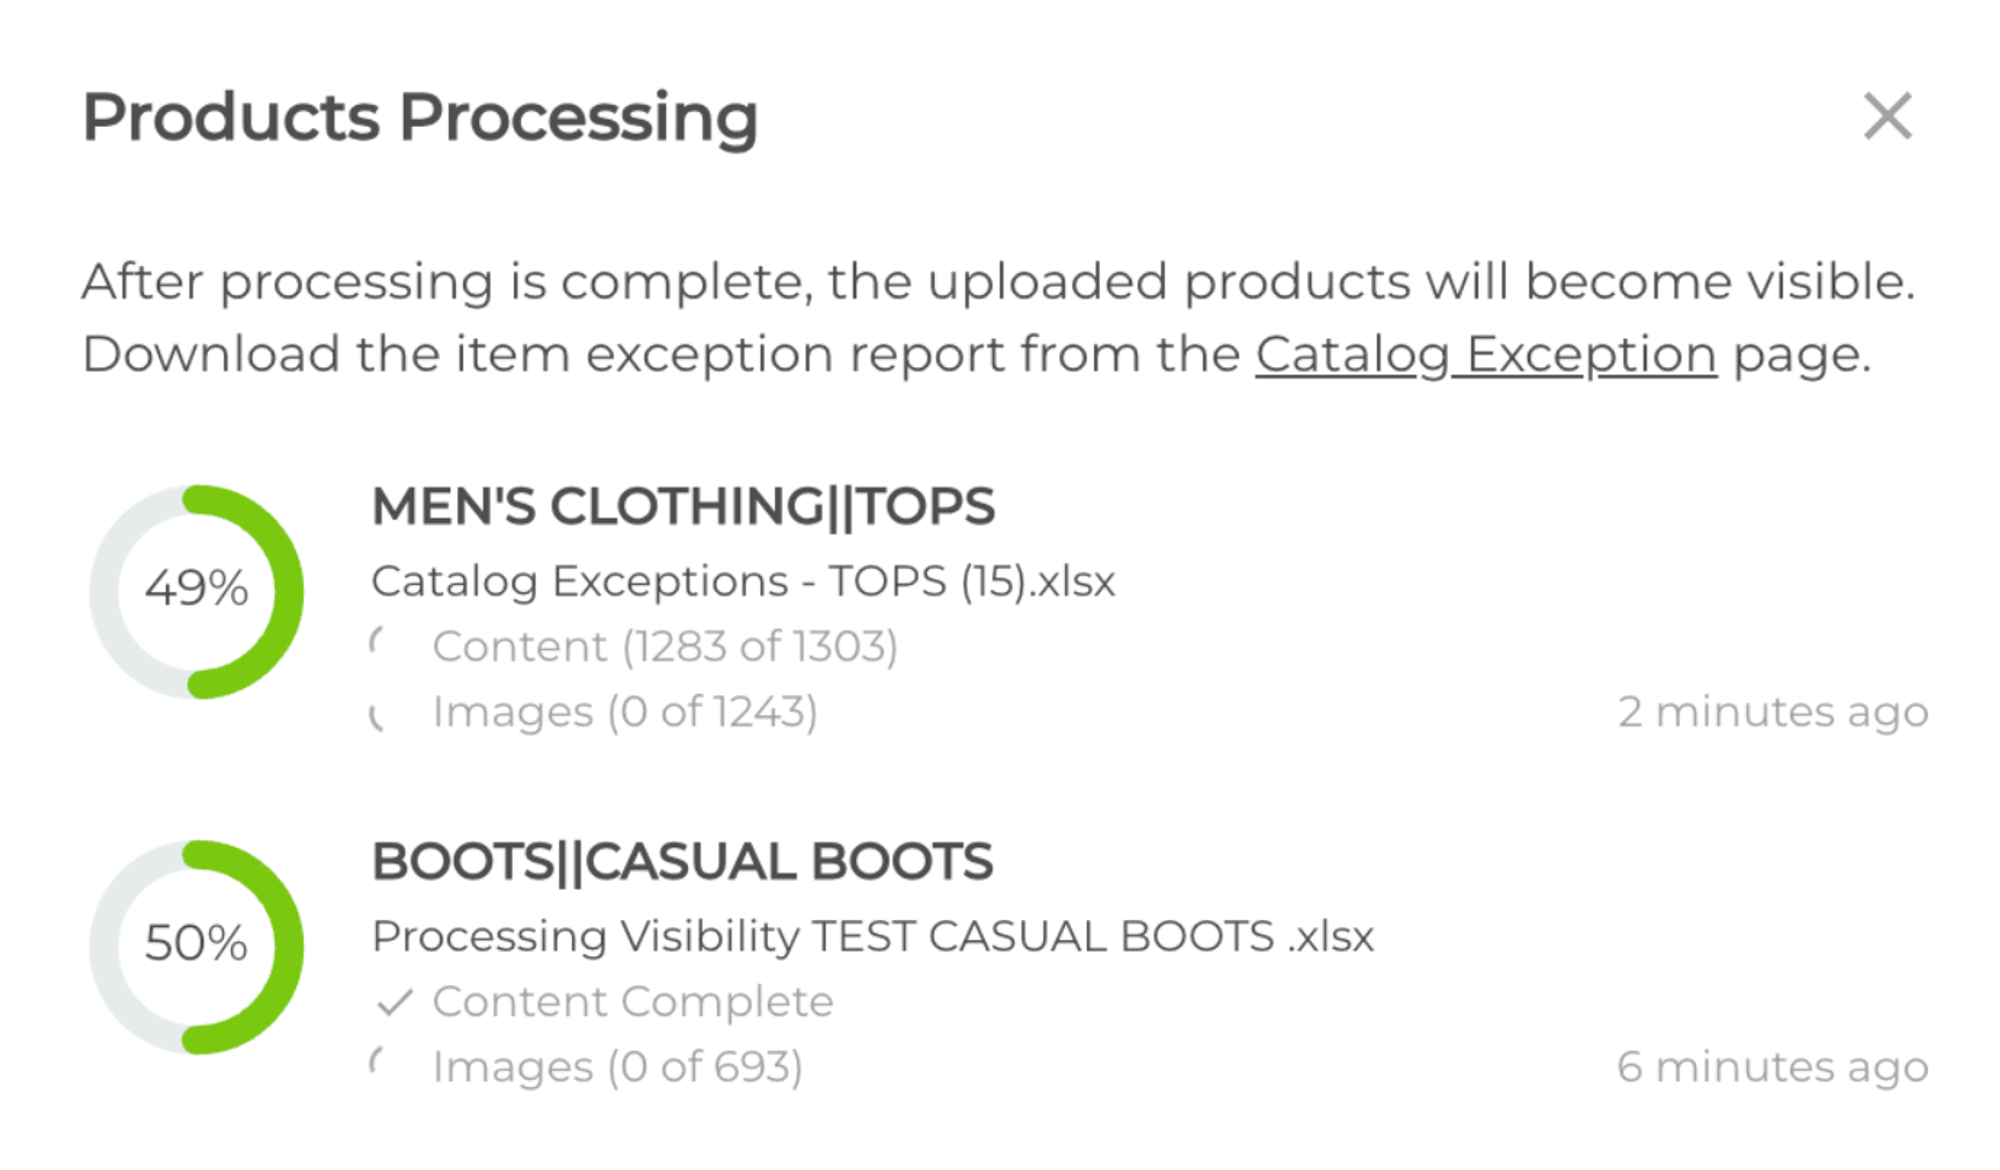Click the 'After processing is complete' description text

pos(998,282)
